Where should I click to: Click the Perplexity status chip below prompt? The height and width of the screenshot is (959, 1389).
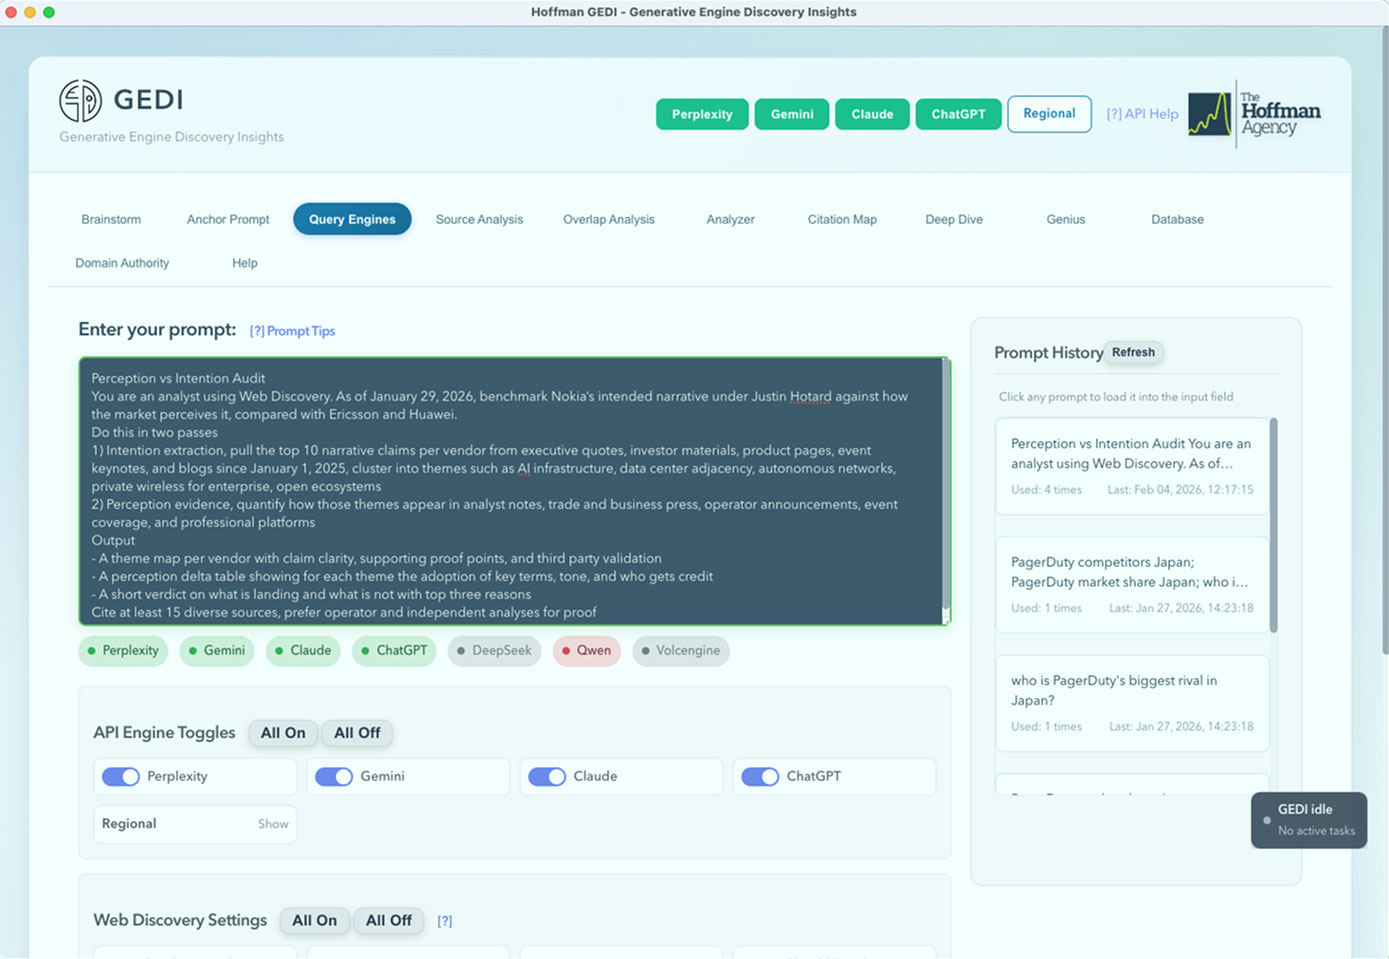click(124, 650)
